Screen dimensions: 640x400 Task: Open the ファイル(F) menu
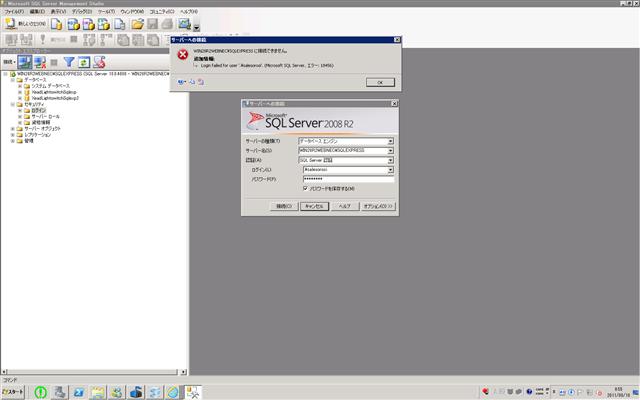pyautogui.click(x=13, y=11)
